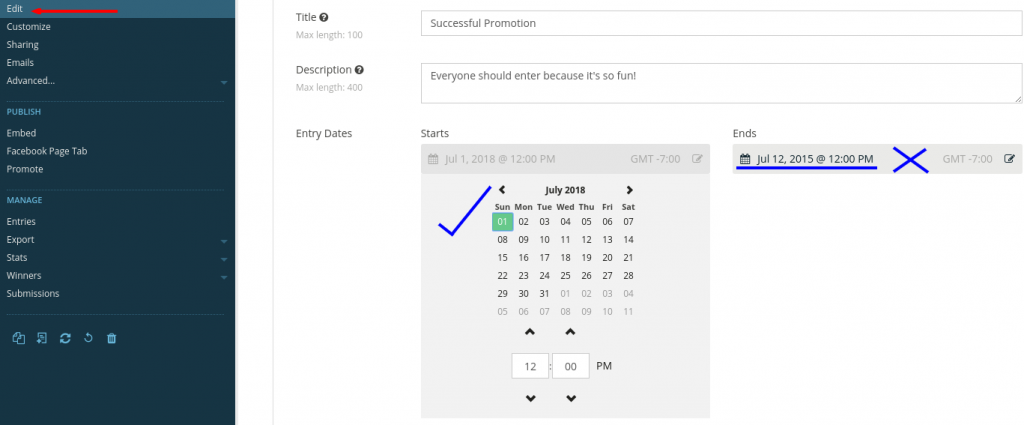Click the help icon next to Description

[359, 70]
